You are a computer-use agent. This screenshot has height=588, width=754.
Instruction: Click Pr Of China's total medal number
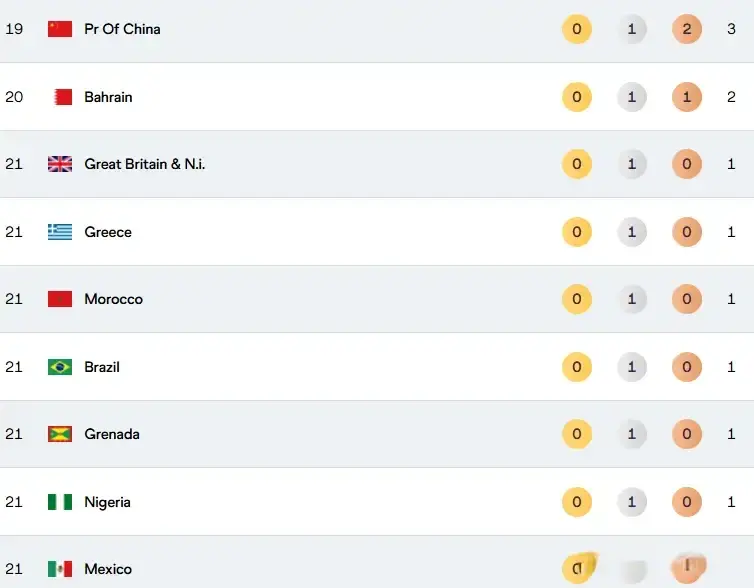[x=732, y=29]
